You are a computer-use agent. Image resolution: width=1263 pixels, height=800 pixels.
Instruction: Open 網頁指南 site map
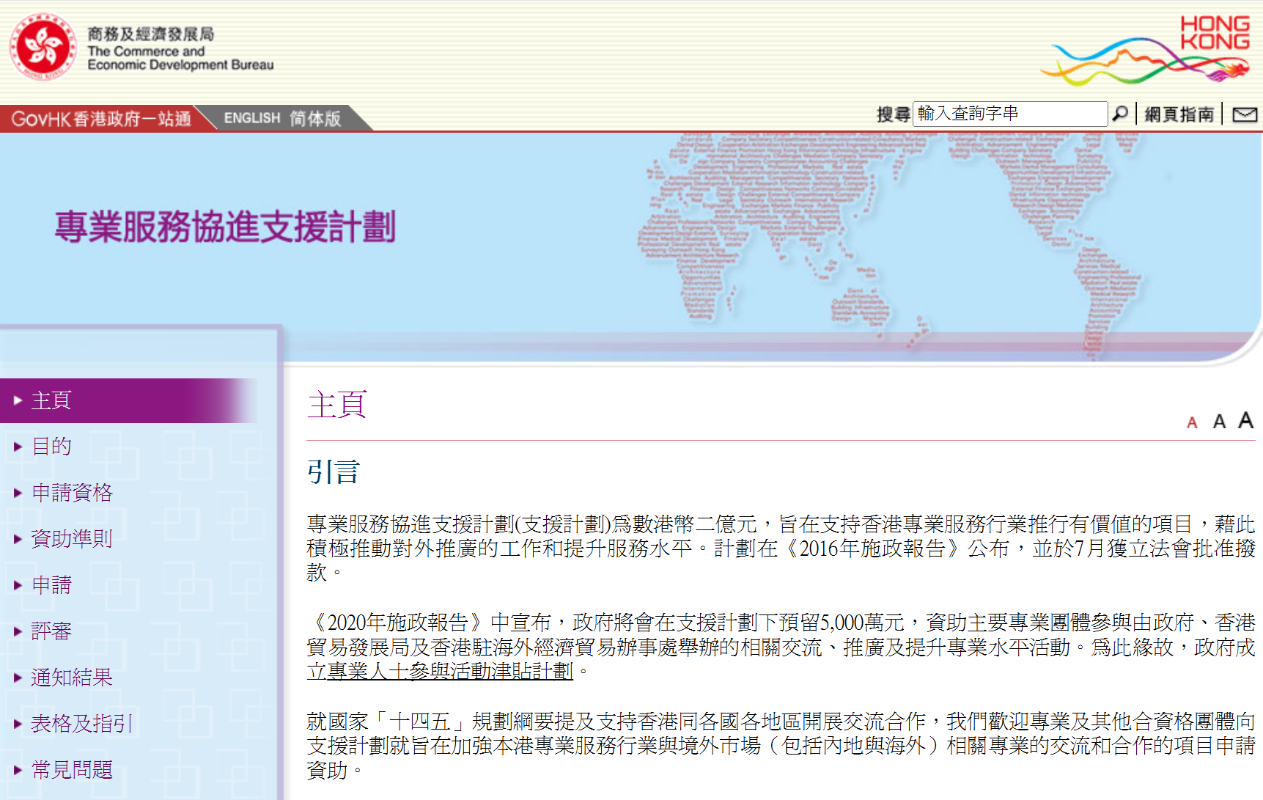click(1179, 114)
